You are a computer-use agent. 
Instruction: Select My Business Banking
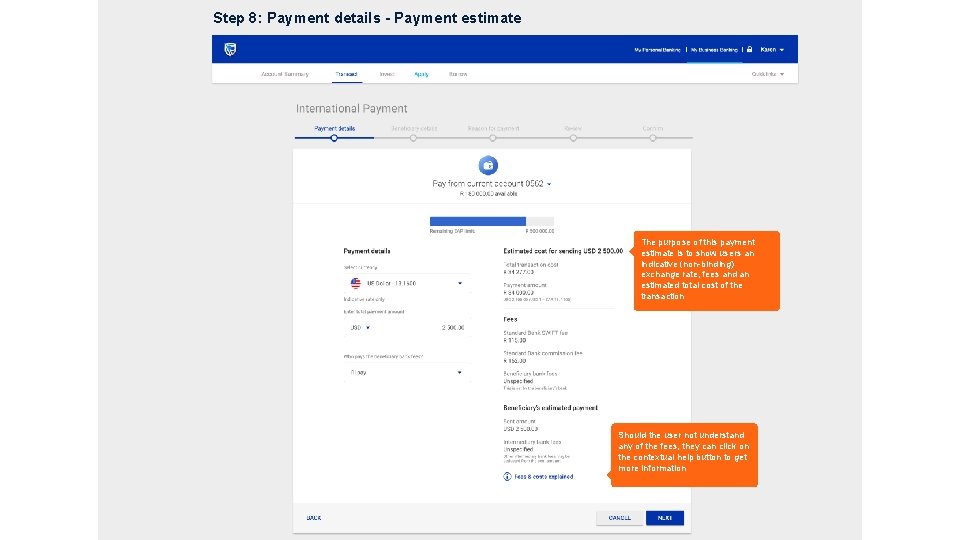pyautogui.click(x=714, y=50)
